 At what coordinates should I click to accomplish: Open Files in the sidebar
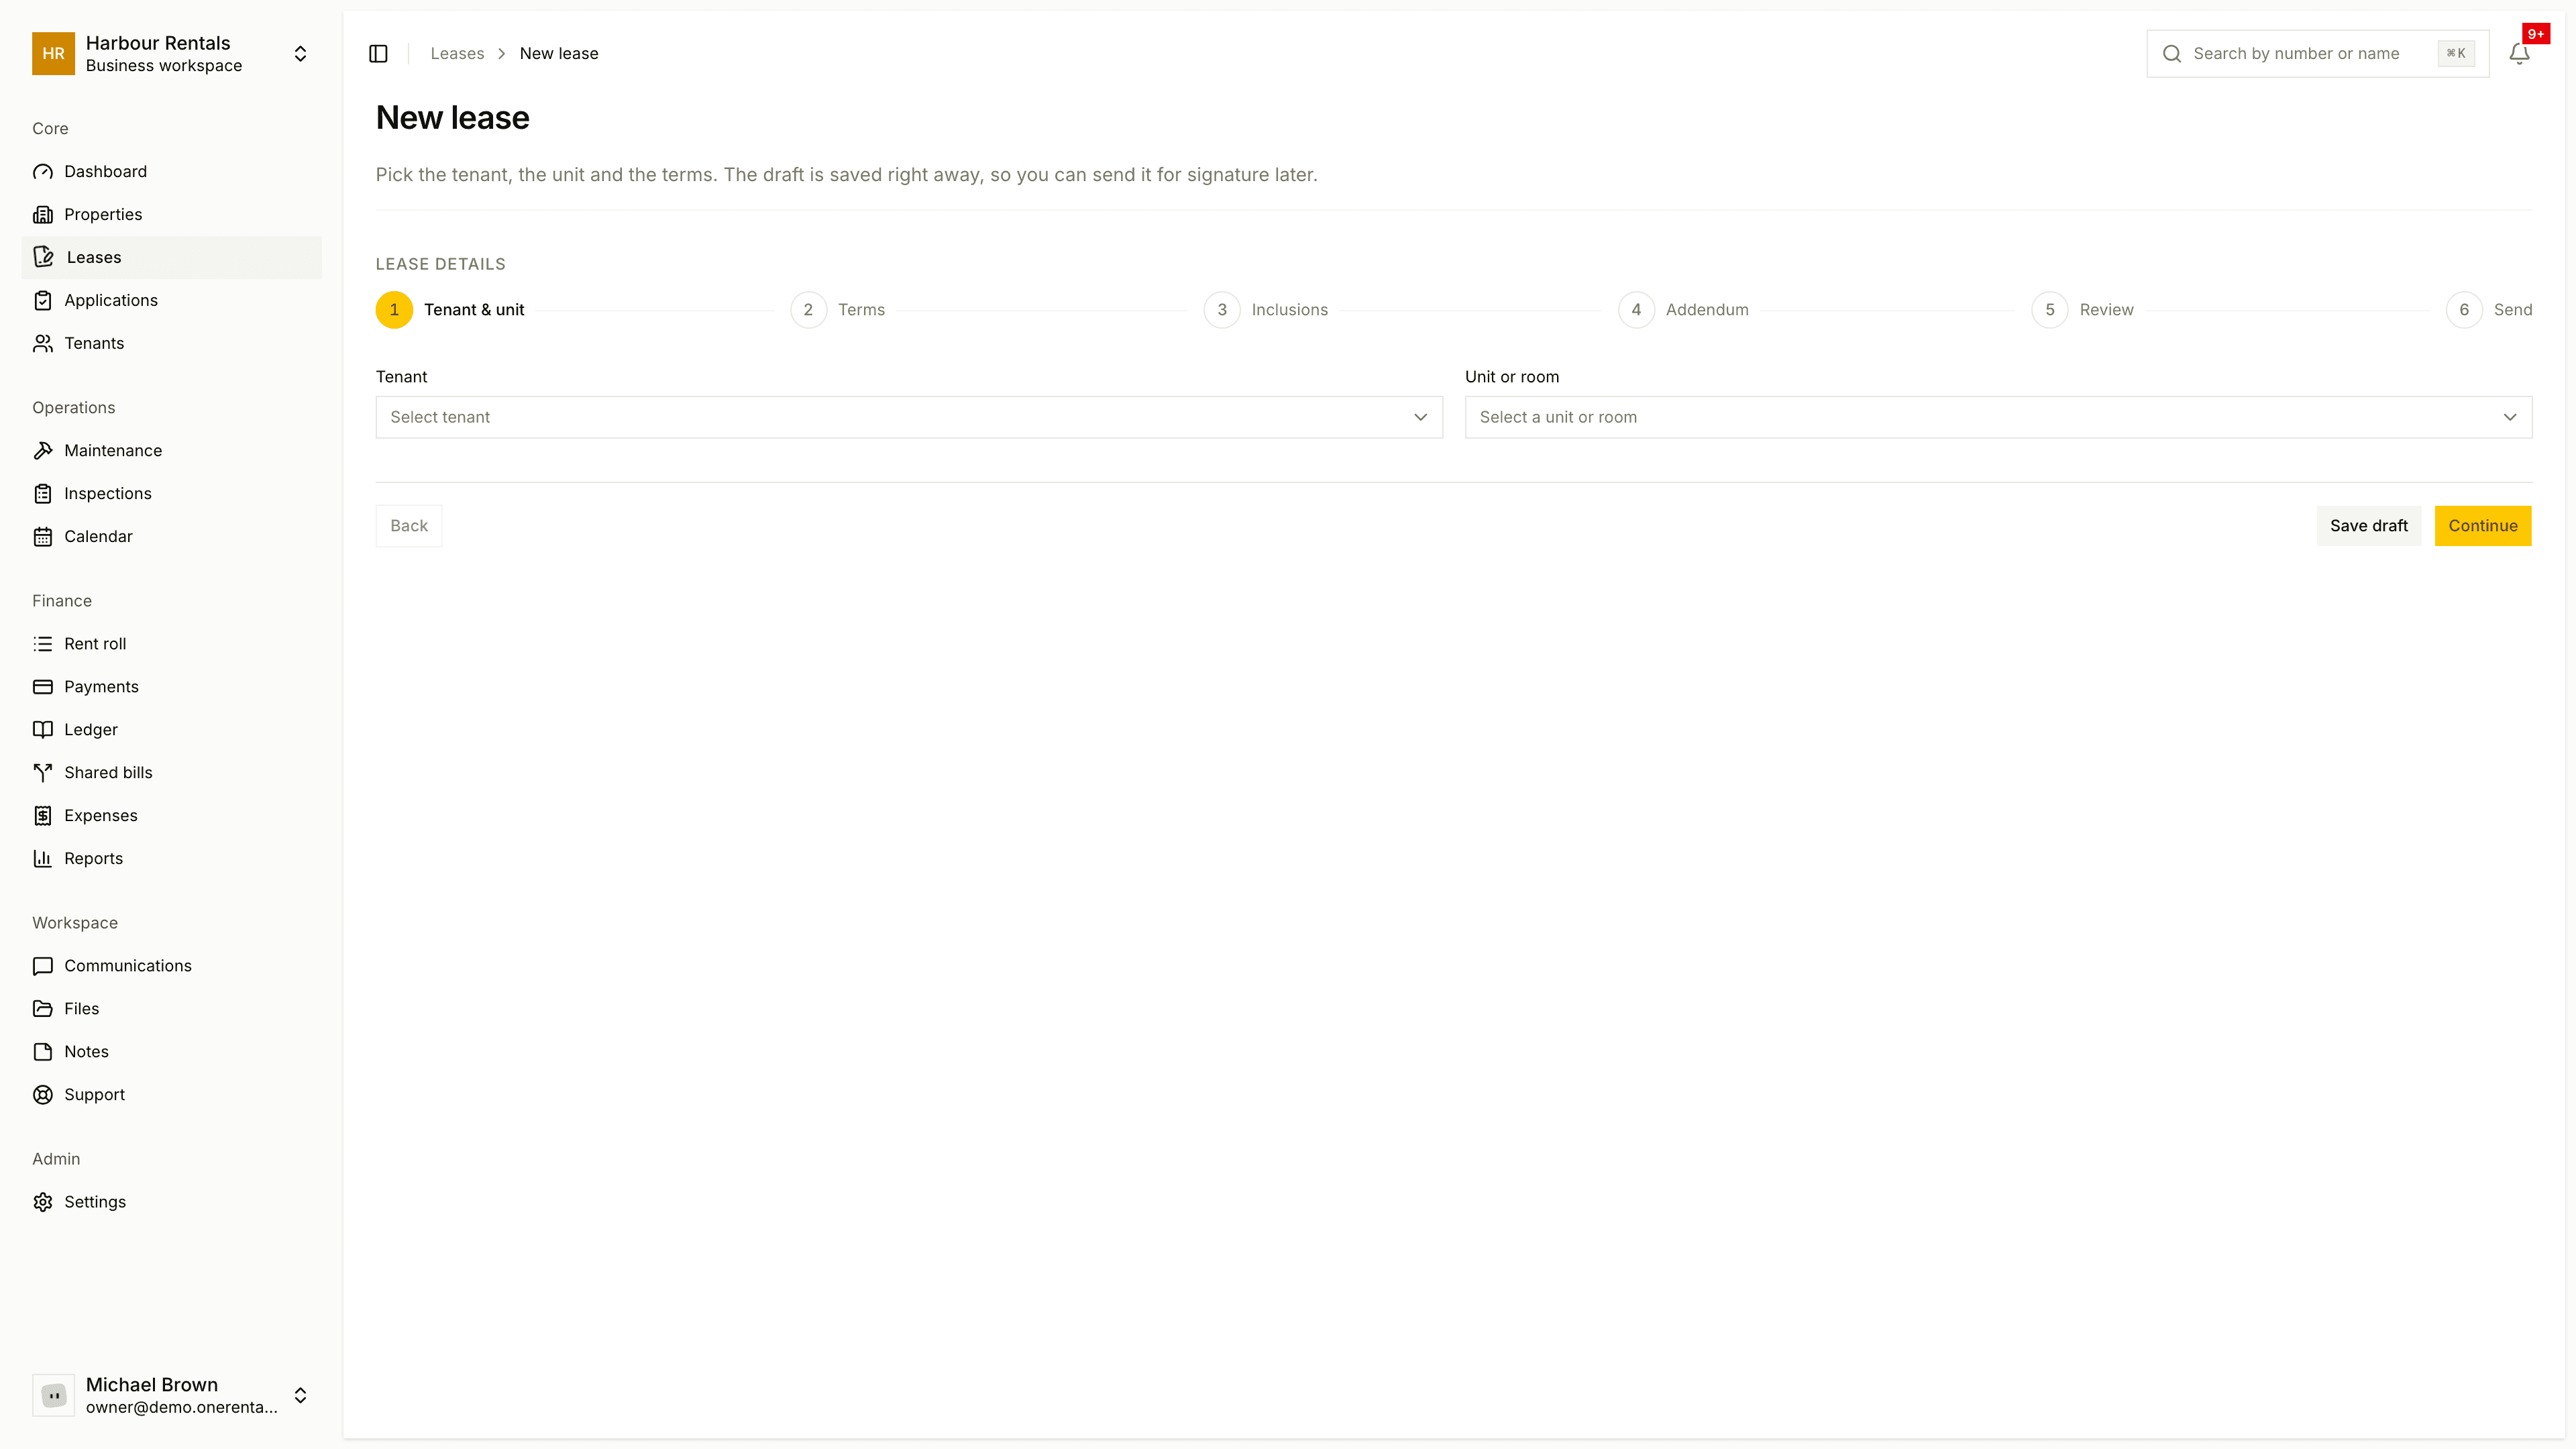[172, 1009]
